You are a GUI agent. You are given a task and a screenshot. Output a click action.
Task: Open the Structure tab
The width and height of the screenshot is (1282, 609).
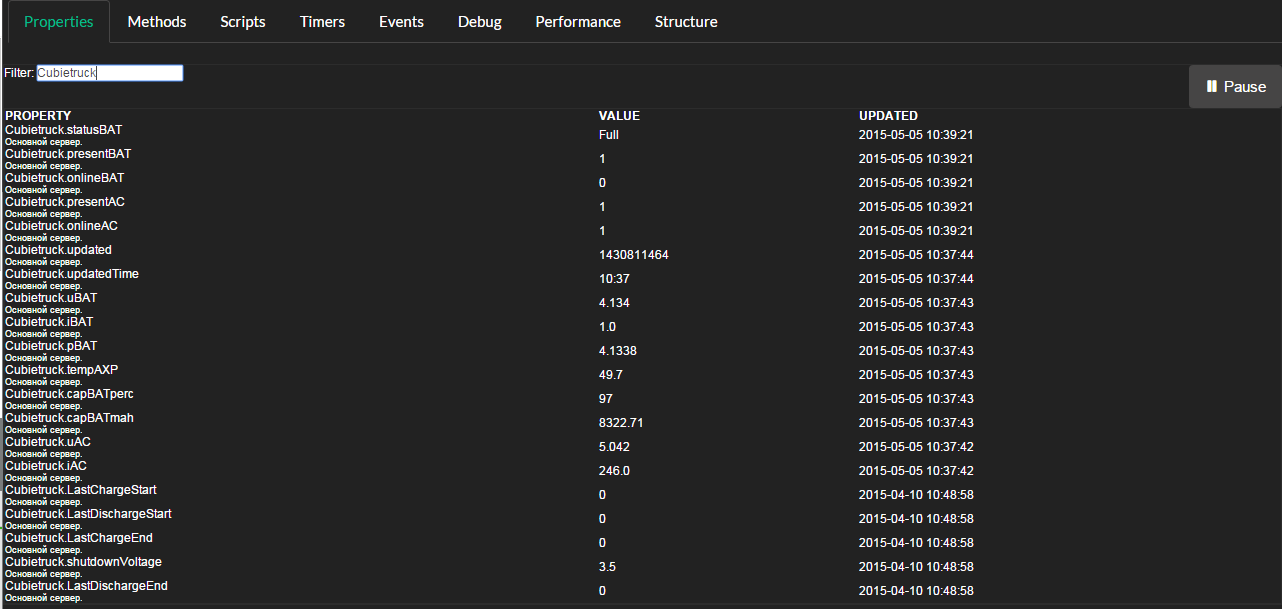[x=686, y=22]
